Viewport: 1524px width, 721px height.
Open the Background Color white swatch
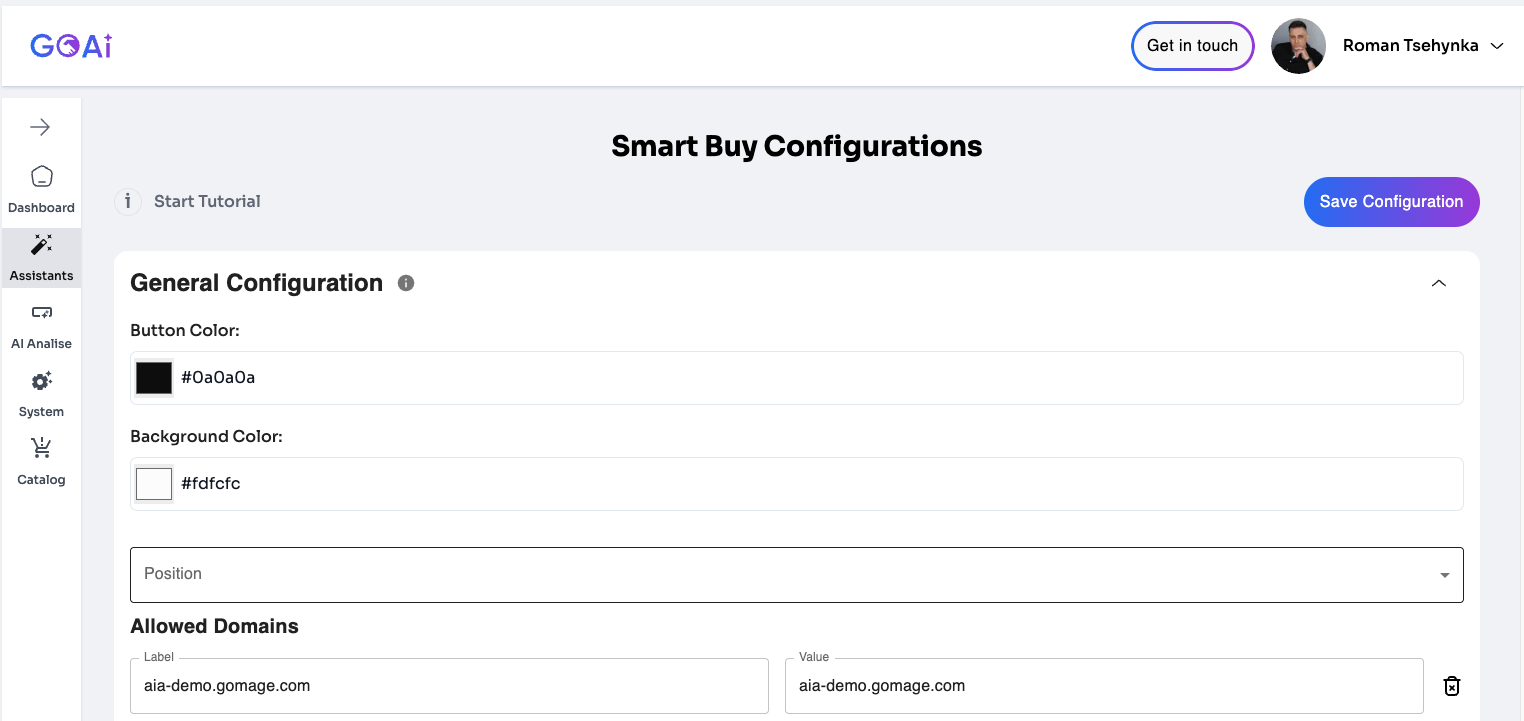click(154, 484)
